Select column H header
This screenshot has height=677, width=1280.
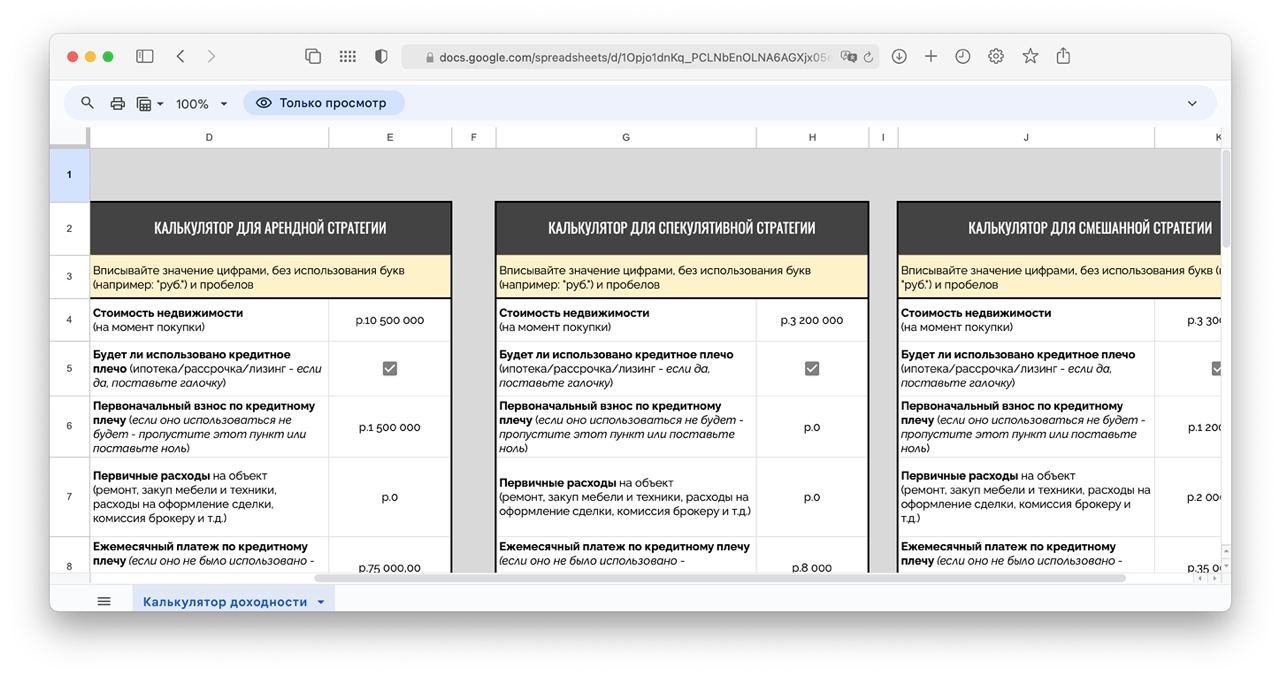click(x=812, y=137)
